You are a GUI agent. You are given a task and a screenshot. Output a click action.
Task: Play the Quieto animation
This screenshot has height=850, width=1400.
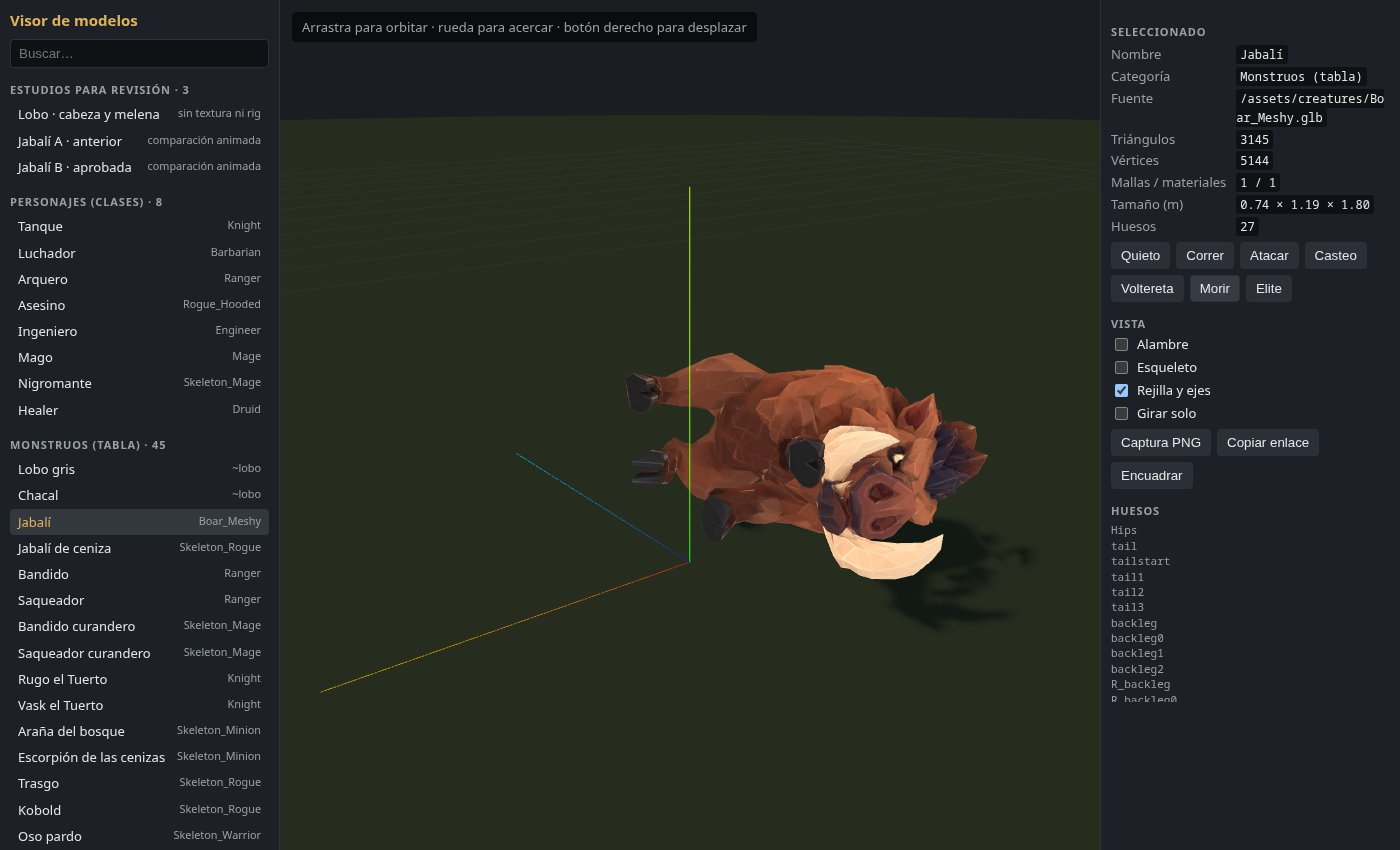(1140, 256)
